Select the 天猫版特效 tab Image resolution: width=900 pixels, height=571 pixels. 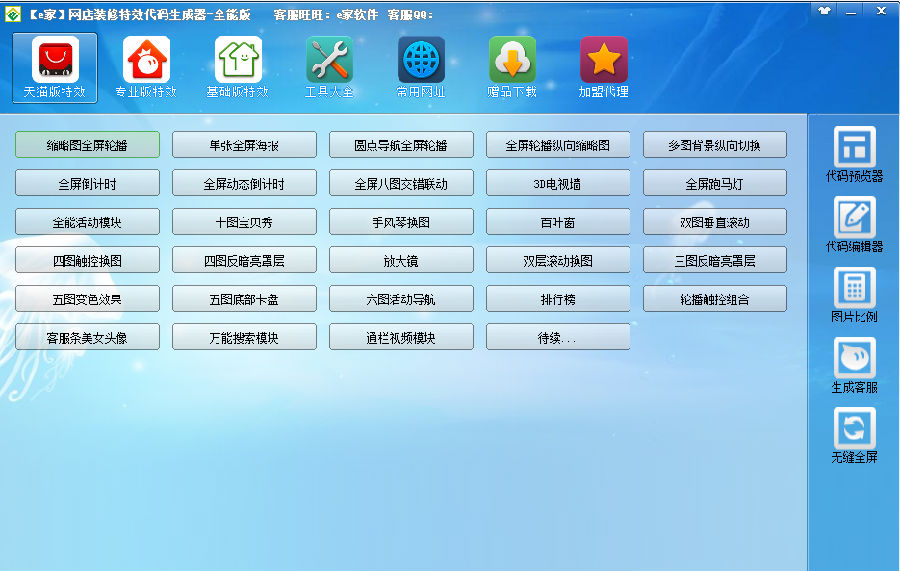pyautogui.click(x=55, y=61)
